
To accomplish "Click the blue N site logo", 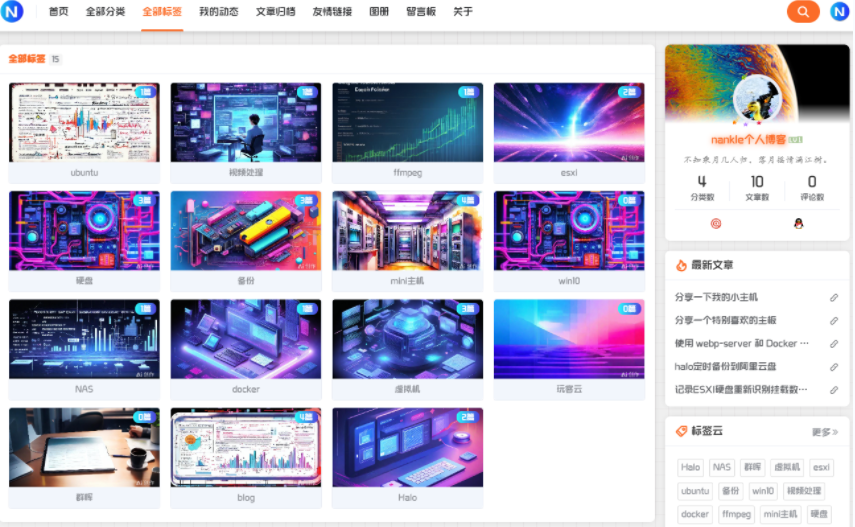I will (x=12, y=12).
